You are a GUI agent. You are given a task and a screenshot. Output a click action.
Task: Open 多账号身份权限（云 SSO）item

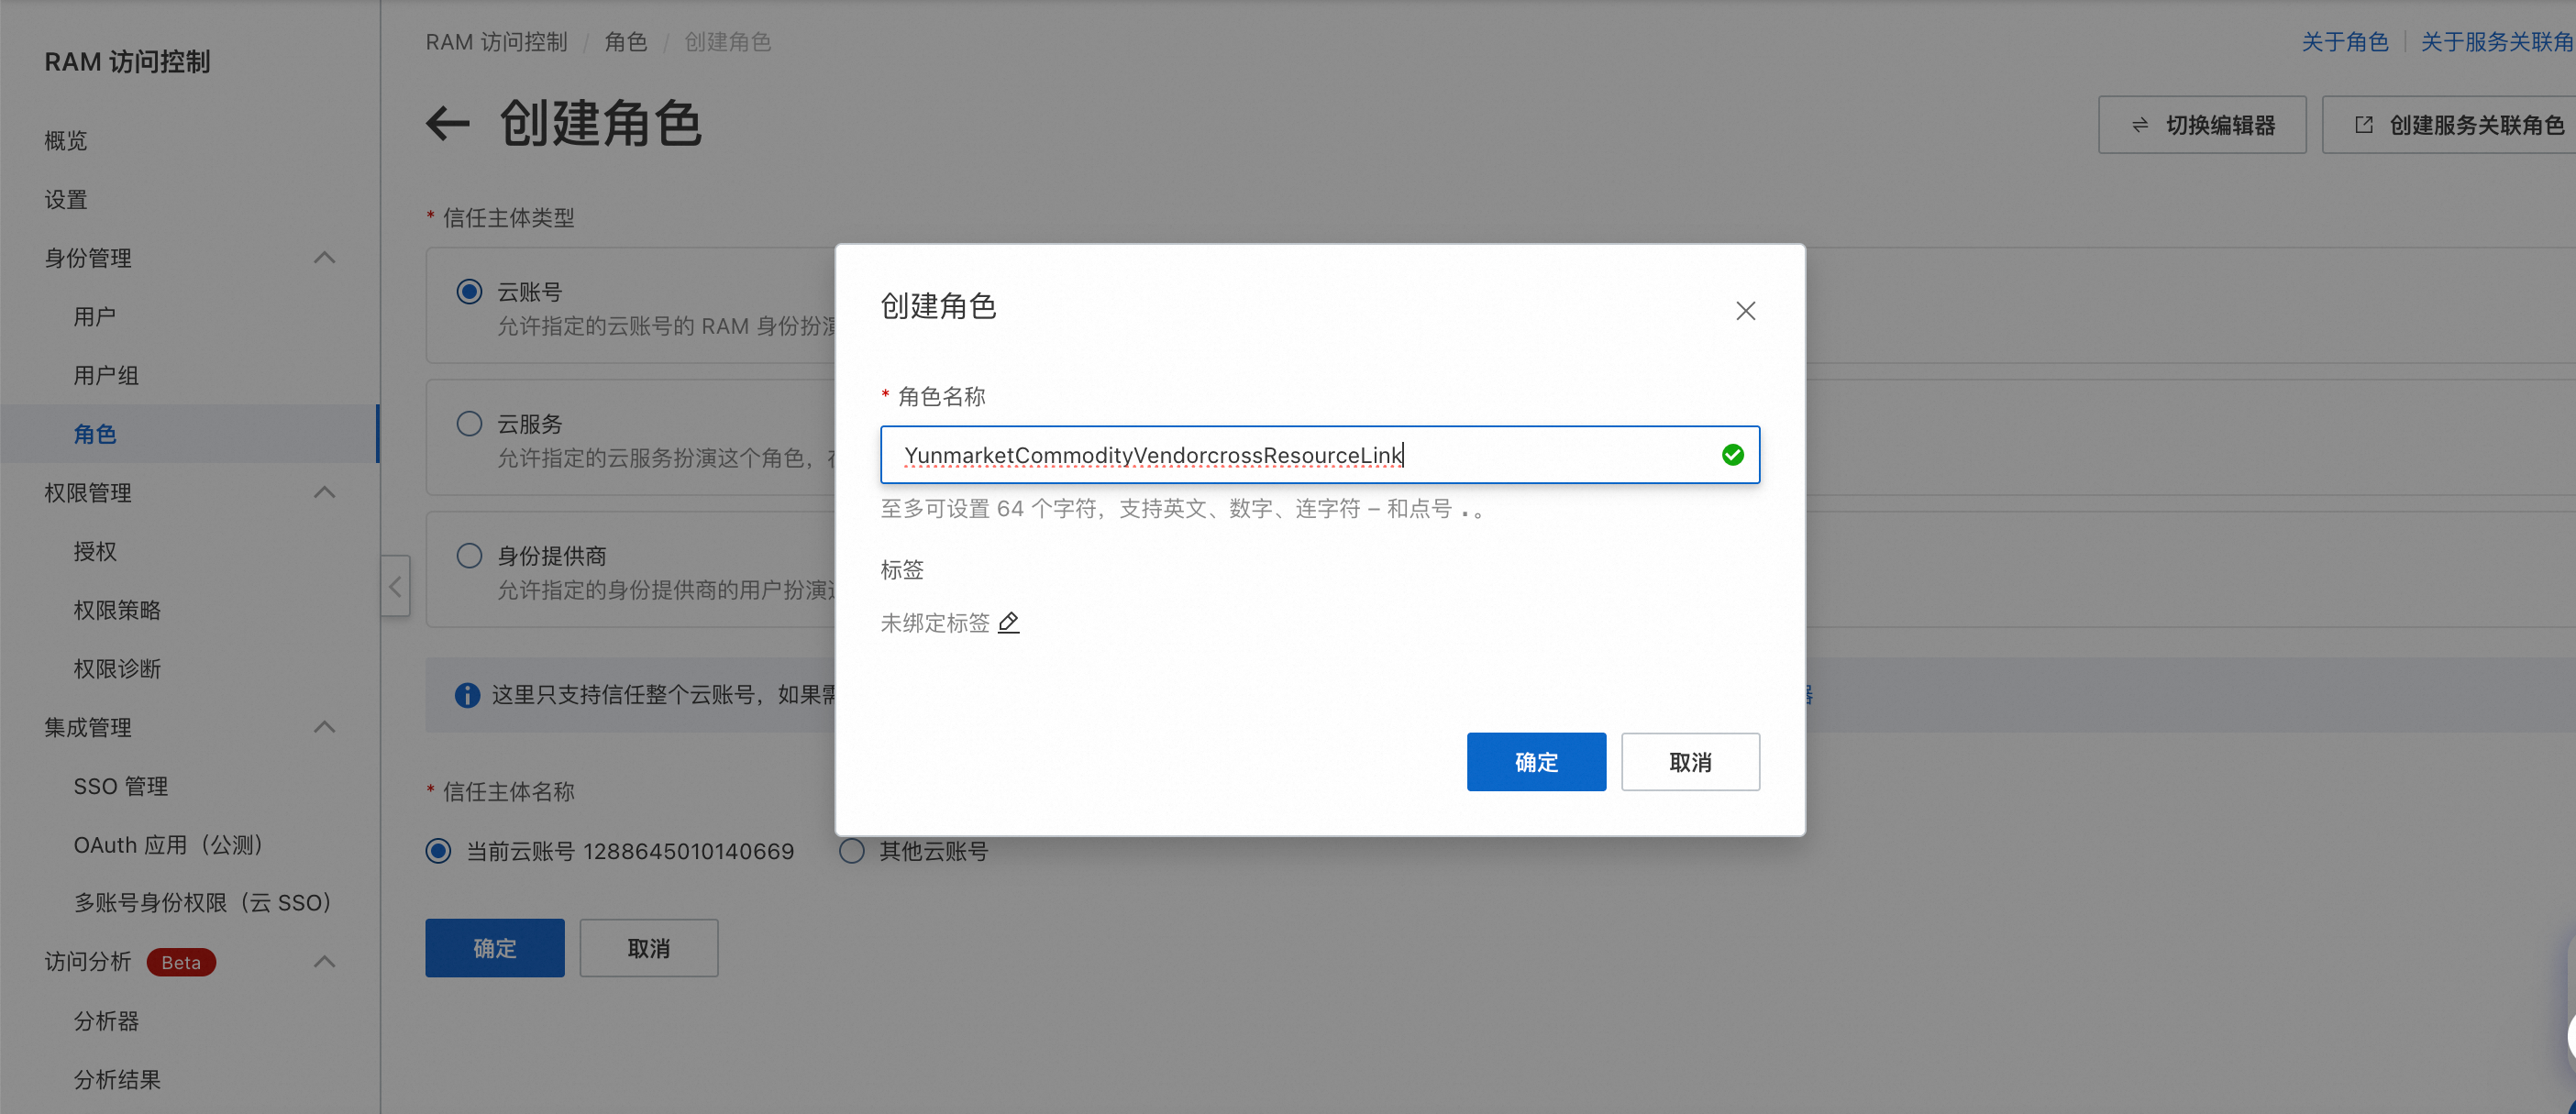pos(203,903)
